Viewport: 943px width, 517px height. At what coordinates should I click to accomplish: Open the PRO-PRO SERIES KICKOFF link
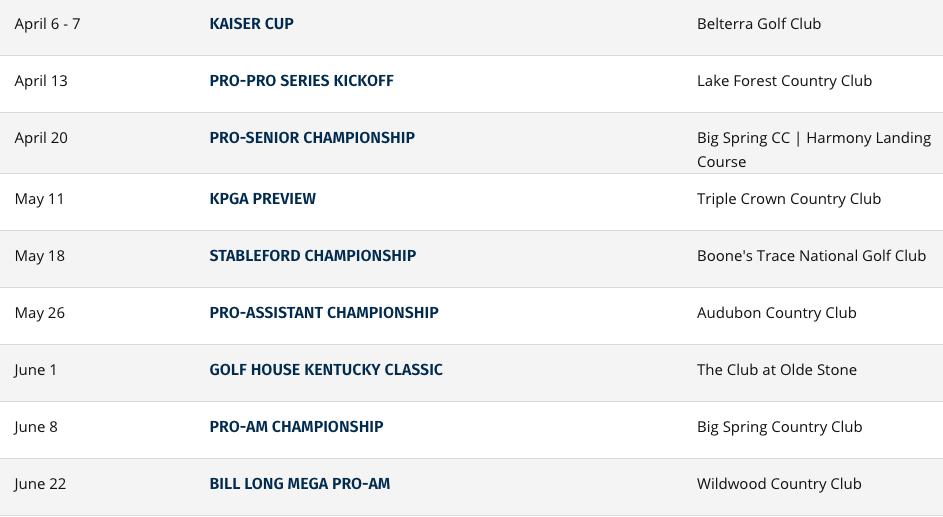click(x=301, y=81)
